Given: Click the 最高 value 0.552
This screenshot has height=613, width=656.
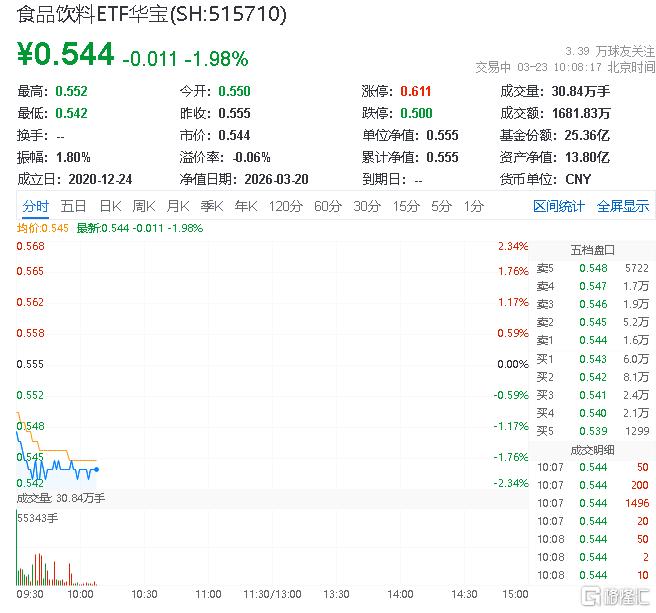Looking at the screenshot, I should coord(72,91).
